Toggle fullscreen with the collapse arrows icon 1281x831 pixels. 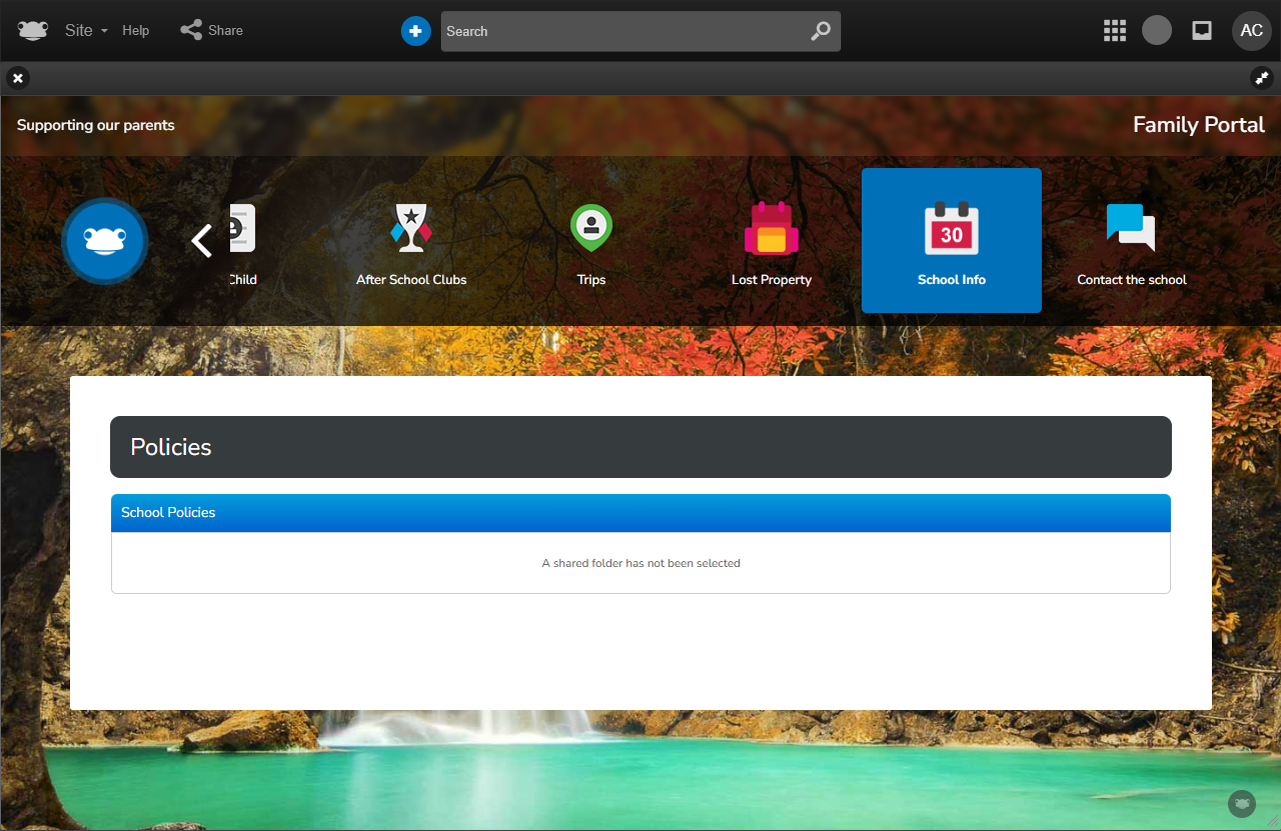pyautogui.click(x=1261, y=78)
